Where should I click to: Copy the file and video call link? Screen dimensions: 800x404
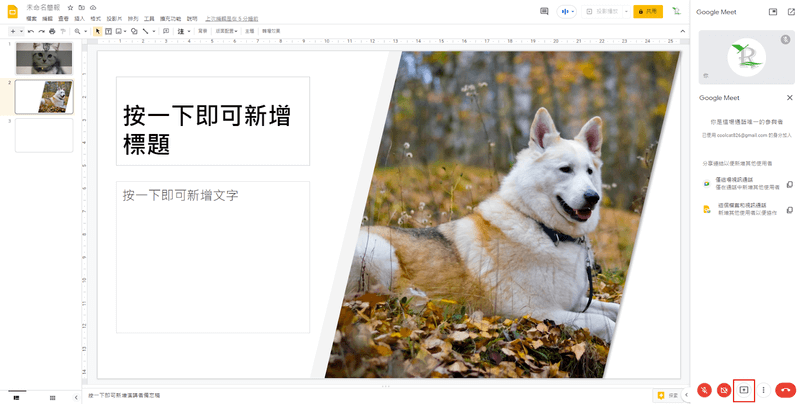tap(789, 209)
